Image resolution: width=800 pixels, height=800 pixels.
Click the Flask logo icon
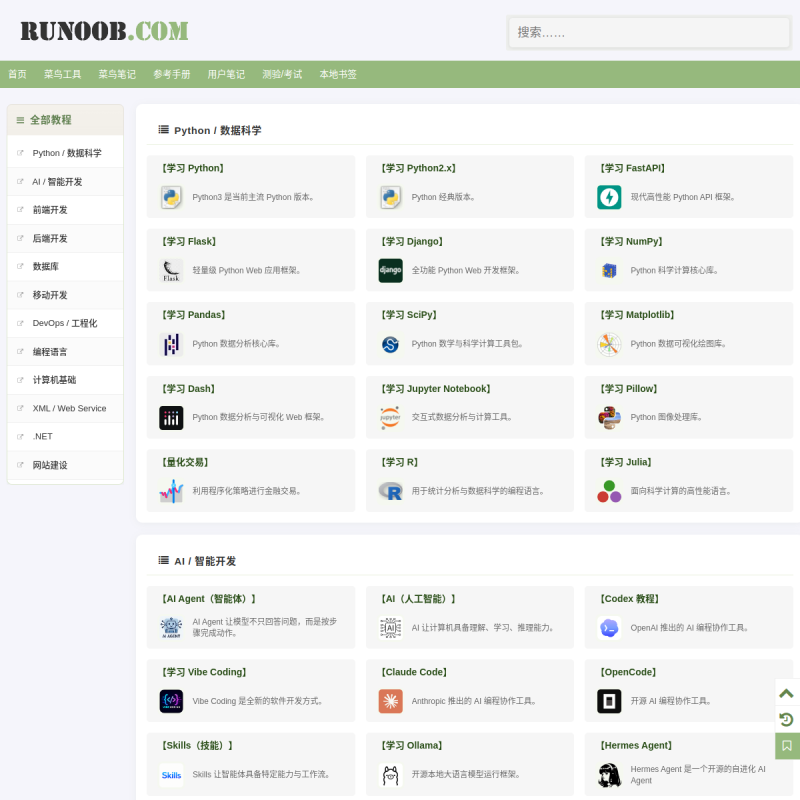pos(171,270)
